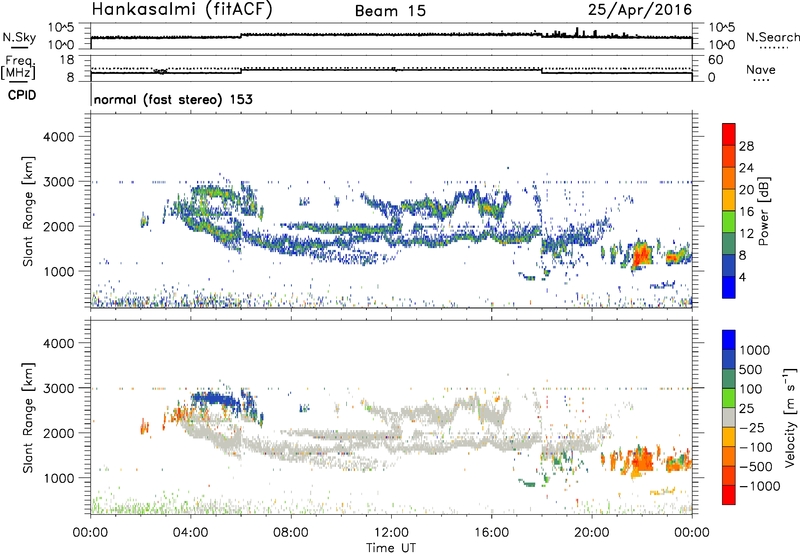Click the Velocity [m s-1] color bar title
The height and width of the screenshot is (554, 800).
tap(791, 417)
